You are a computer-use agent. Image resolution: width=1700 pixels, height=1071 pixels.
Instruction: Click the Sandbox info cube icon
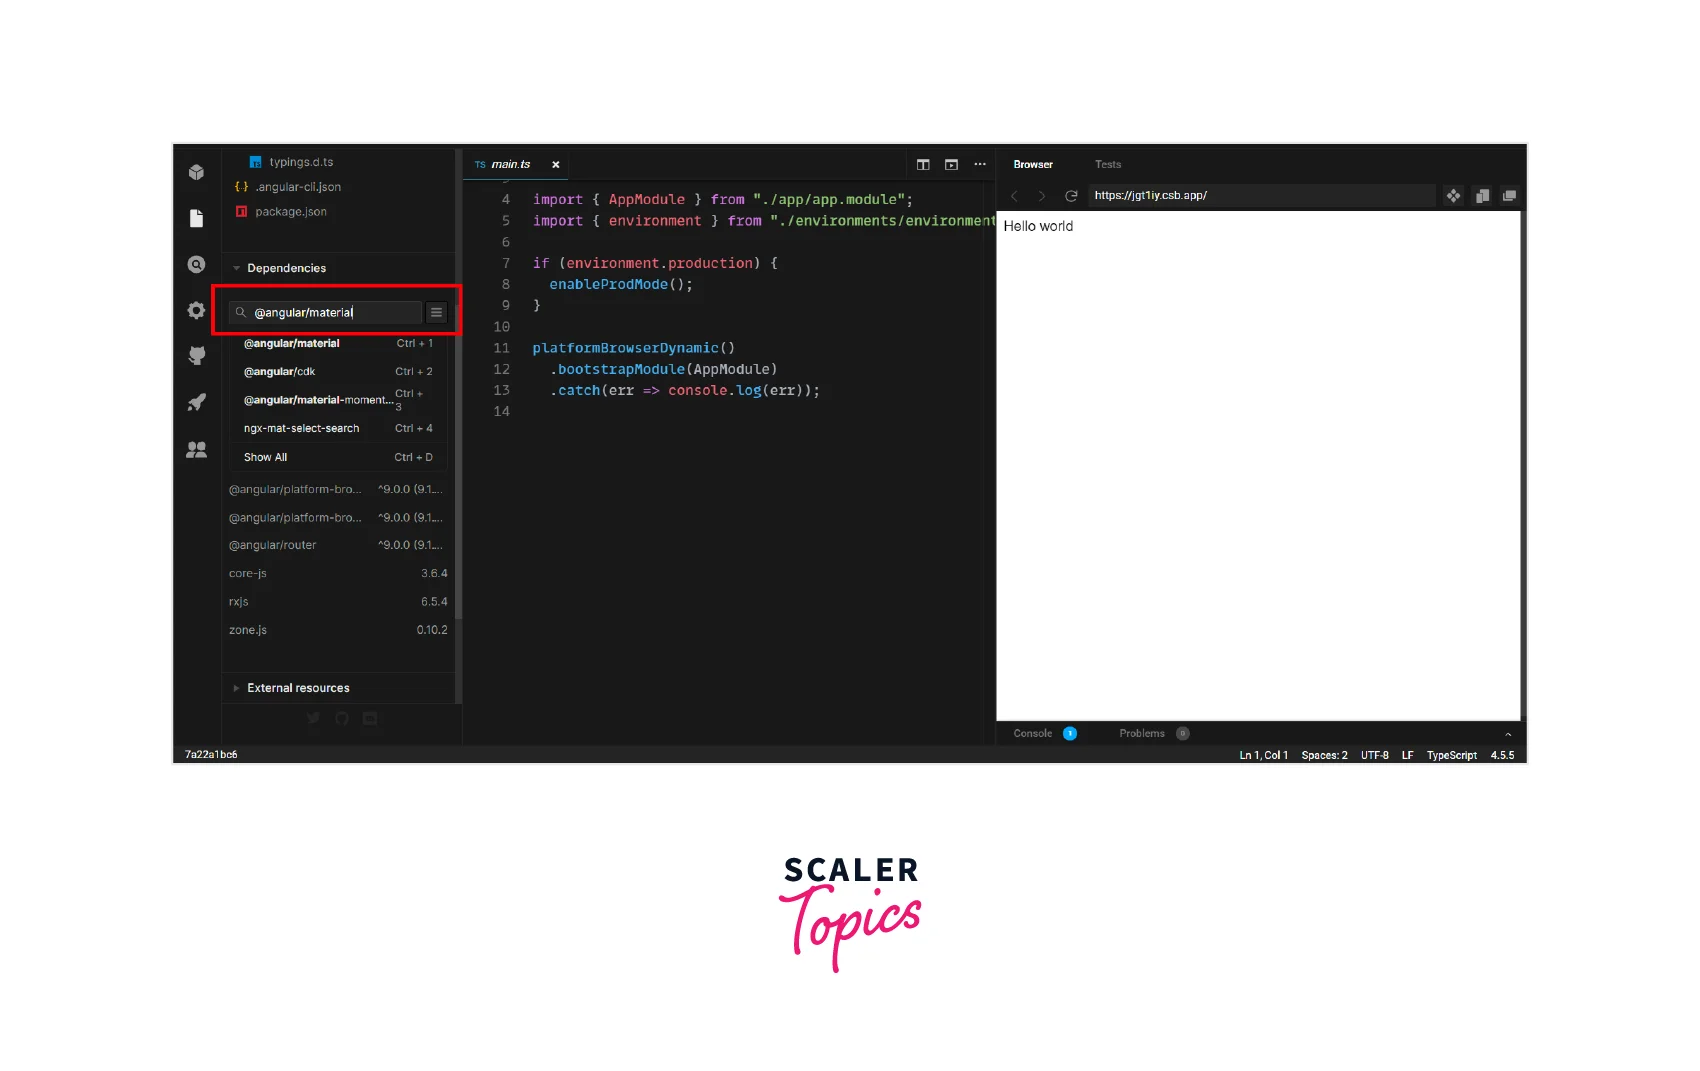[x=197, y=172]
